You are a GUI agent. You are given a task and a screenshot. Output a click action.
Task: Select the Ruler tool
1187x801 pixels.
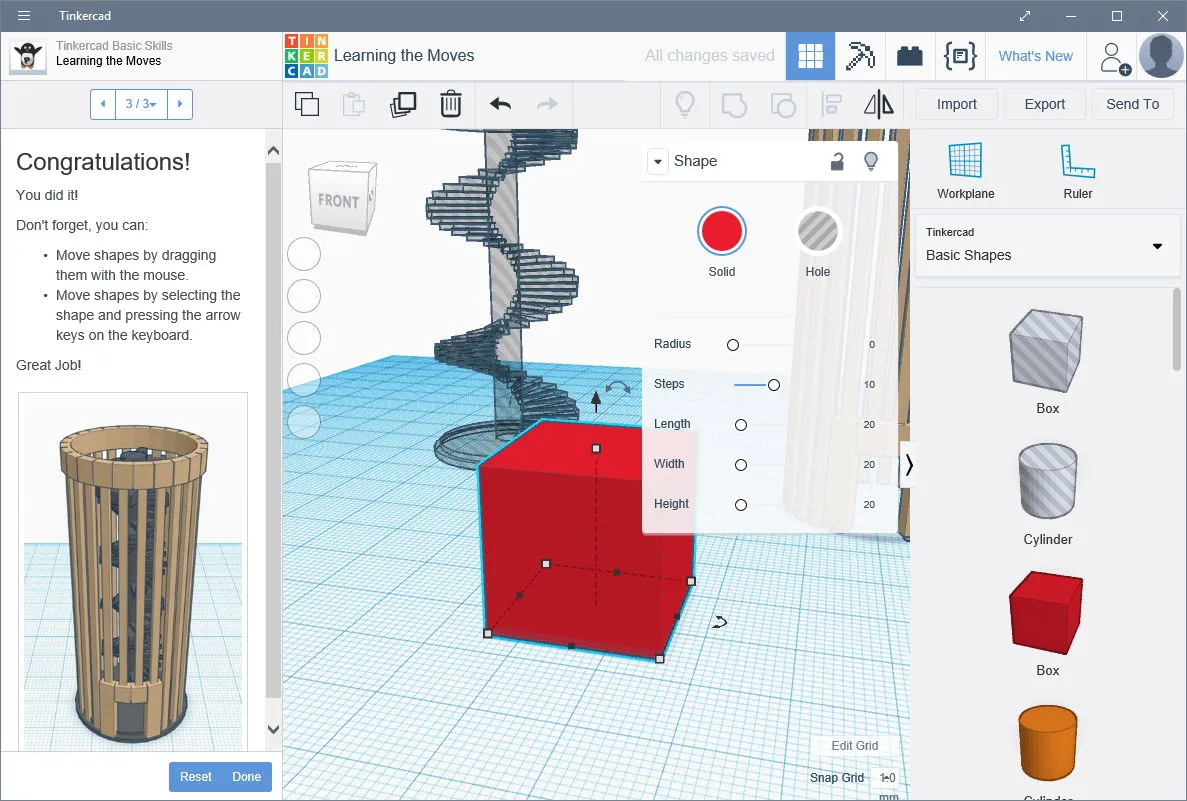tap(1077, 171)
